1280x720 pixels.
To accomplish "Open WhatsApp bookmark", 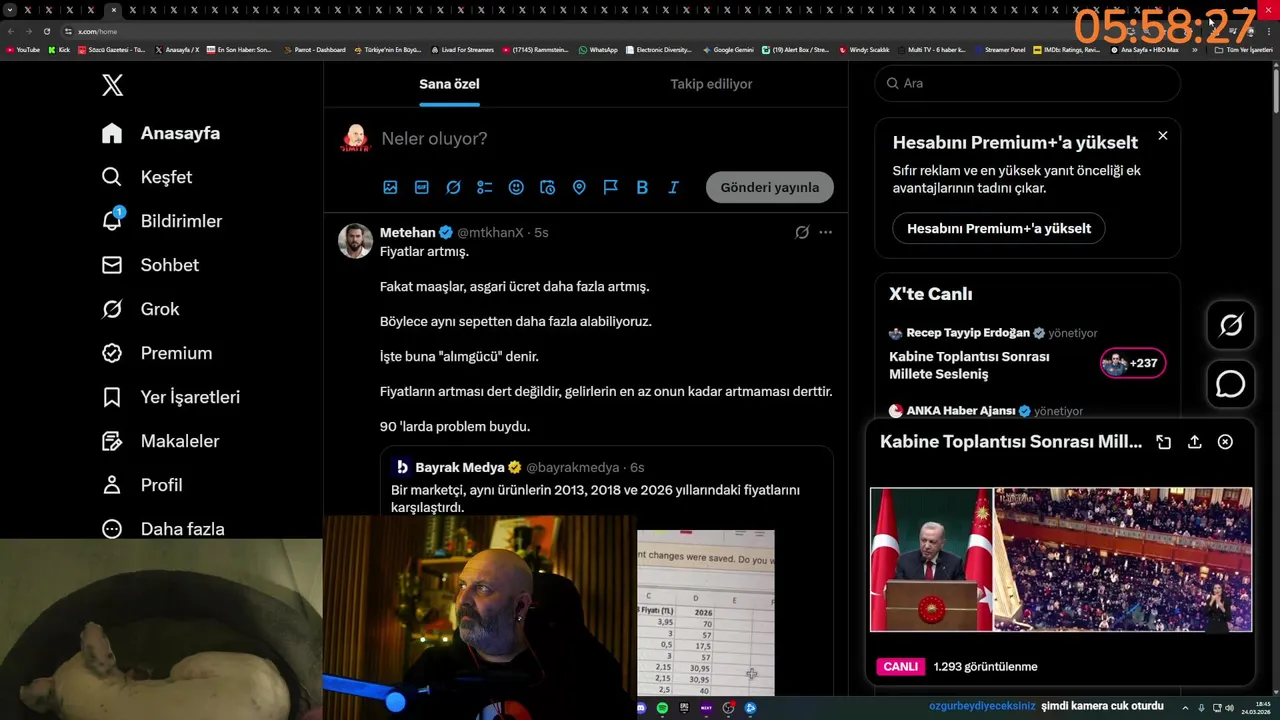I will coord(598,49).
